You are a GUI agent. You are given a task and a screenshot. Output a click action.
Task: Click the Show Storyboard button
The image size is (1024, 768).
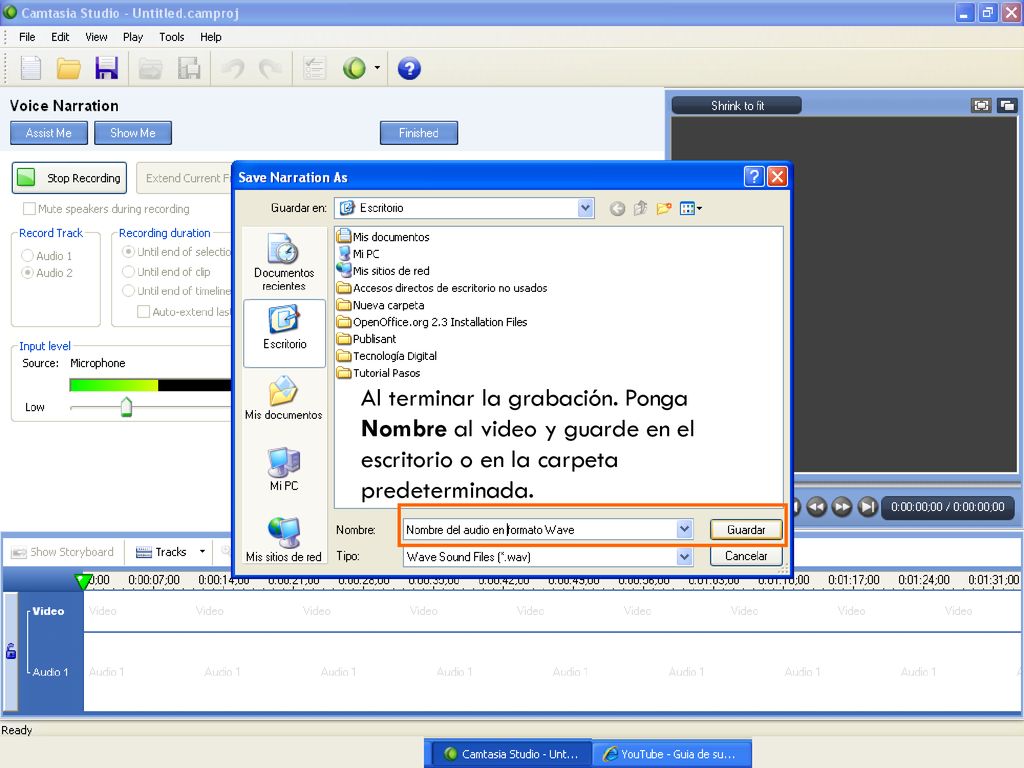pyautogui.click(x=63, y=552)
